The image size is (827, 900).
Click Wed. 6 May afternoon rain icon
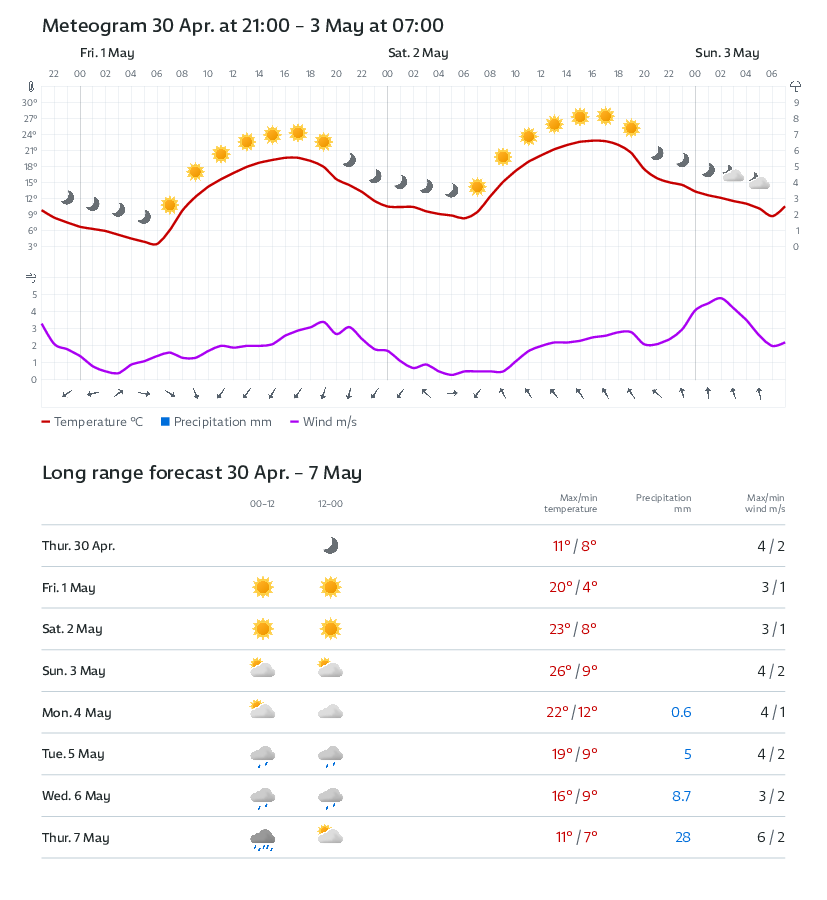coord(330,797)
